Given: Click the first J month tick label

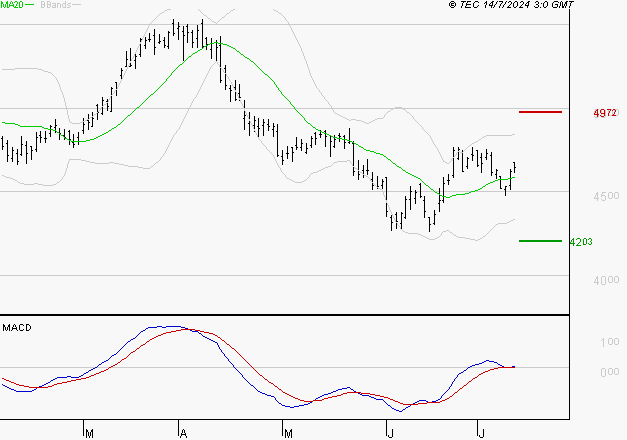Looking at the screenshot, I should (391, 433).
